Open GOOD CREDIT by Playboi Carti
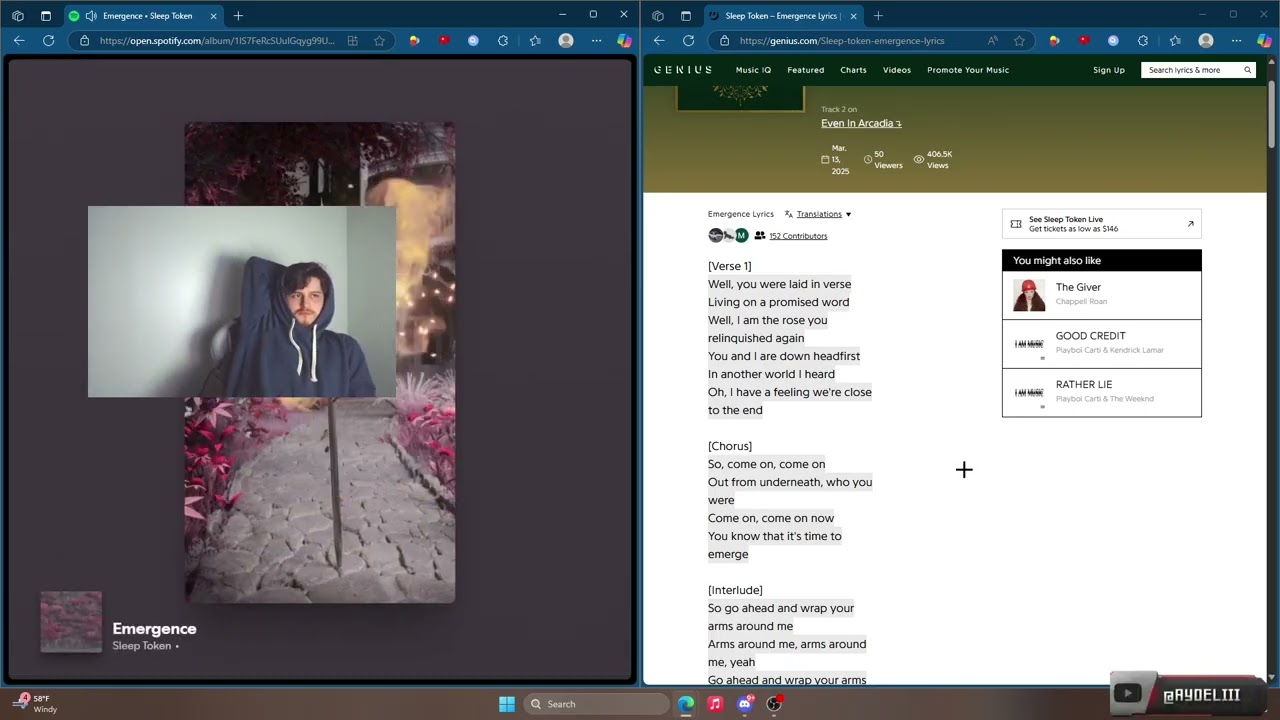The image size is (1280, 720). 1102,344
